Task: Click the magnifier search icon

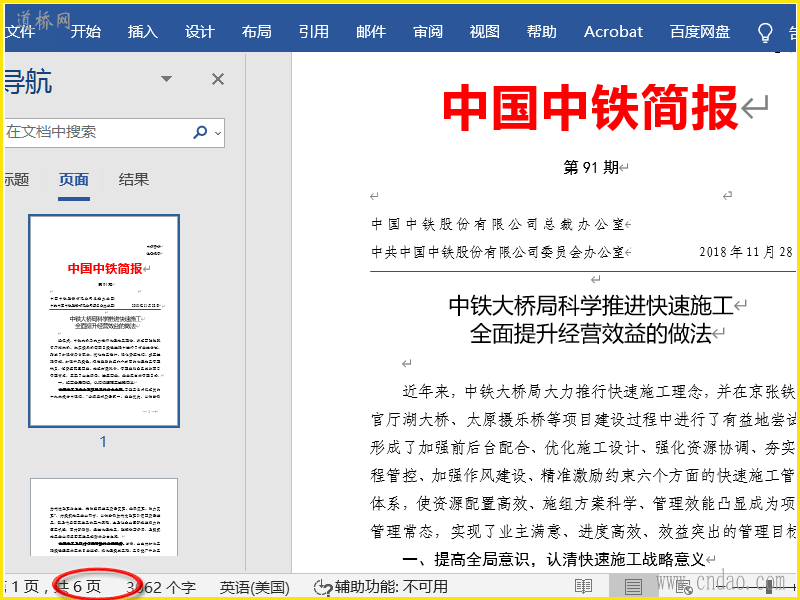Action: [x=200, y=132]
